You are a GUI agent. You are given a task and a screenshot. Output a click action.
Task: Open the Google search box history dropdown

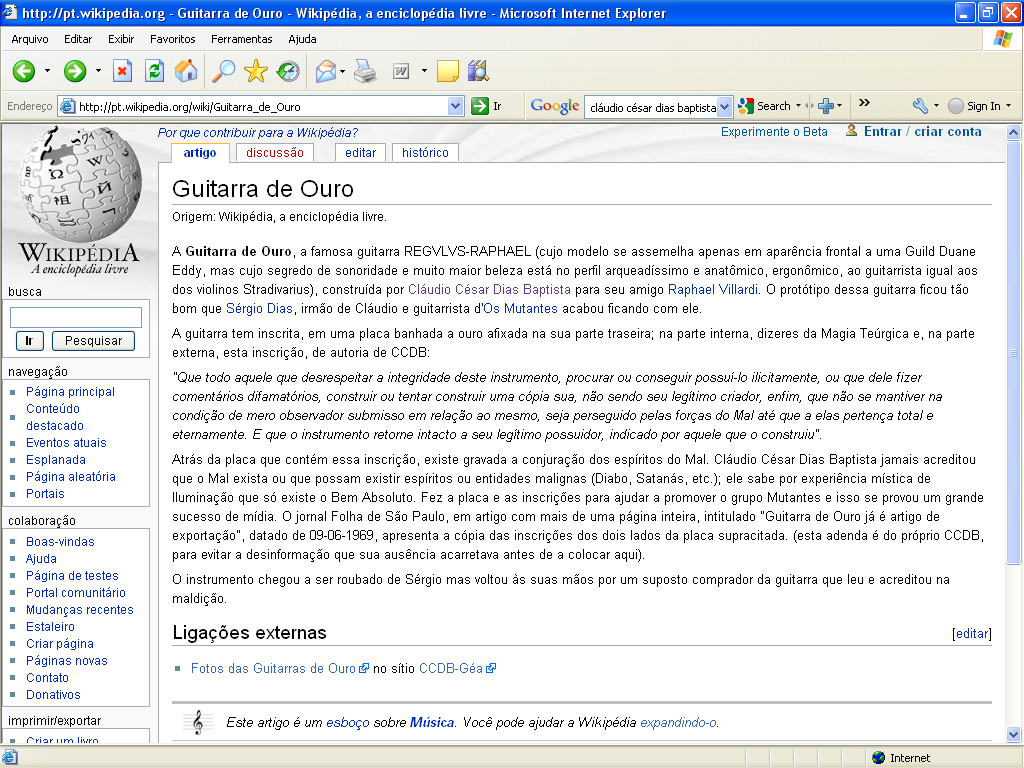tap(725, 106)
